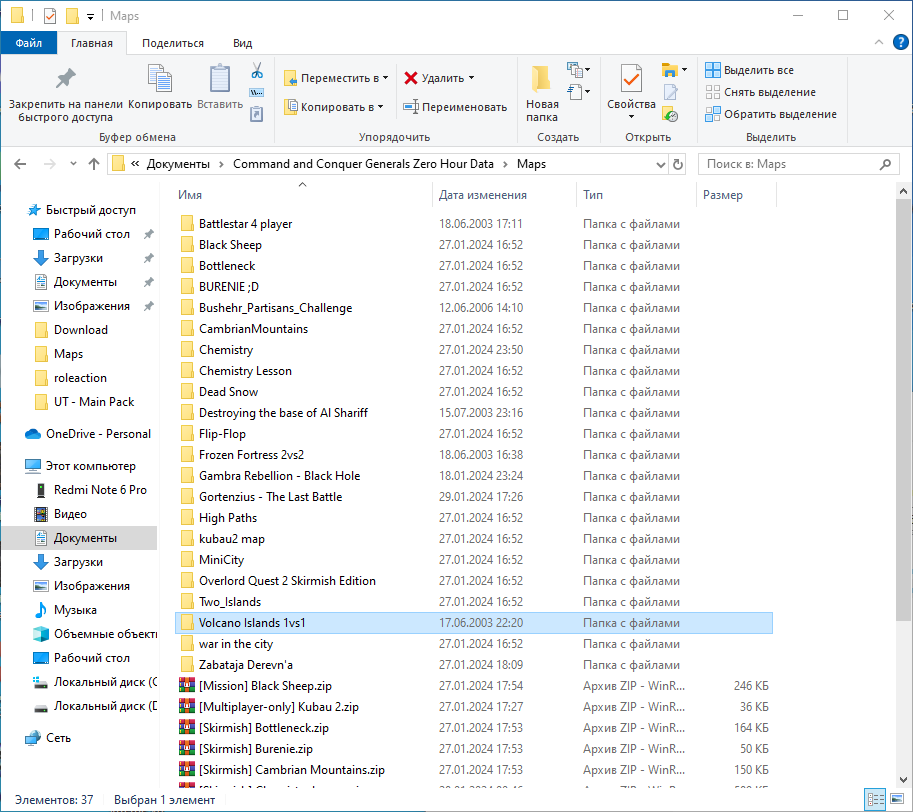Image resolution: width=913 pixels, height=812 pixels.
Task: Click the History icon in Открыть group
Action: click(670, 114)
